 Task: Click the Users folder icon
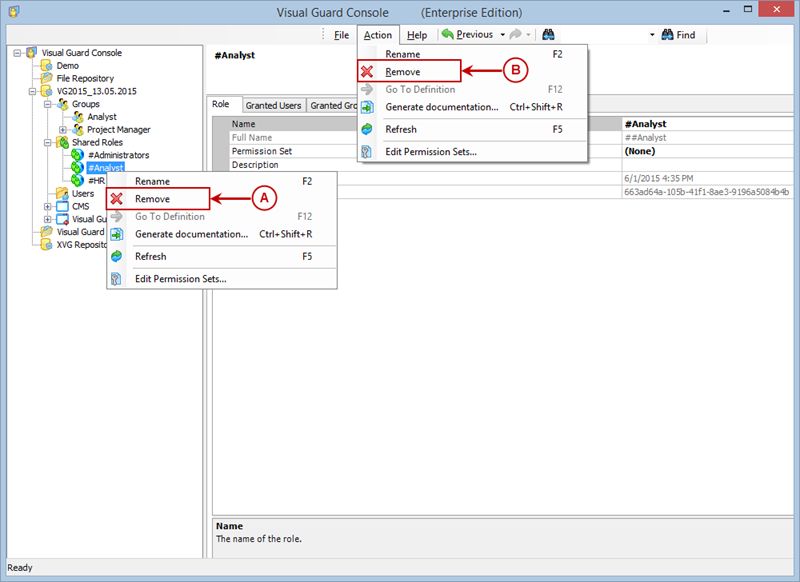point(62,193)
